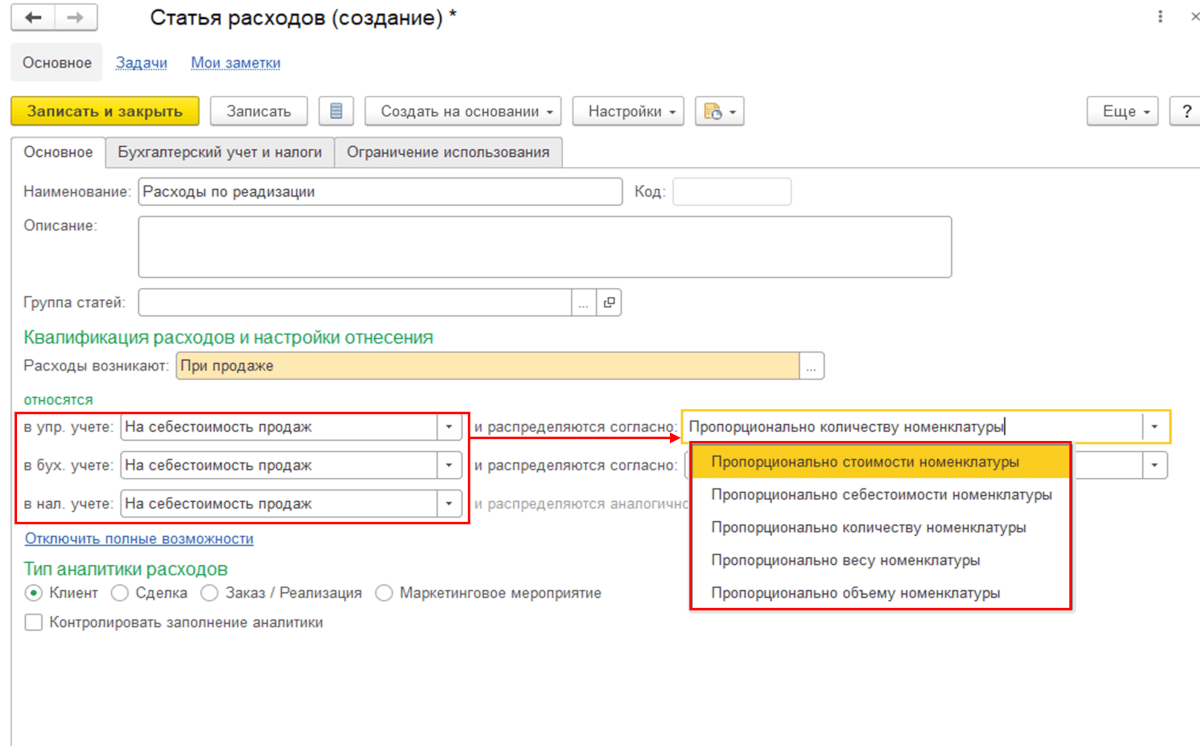Click the forward navigation arrow

[76, 18]
